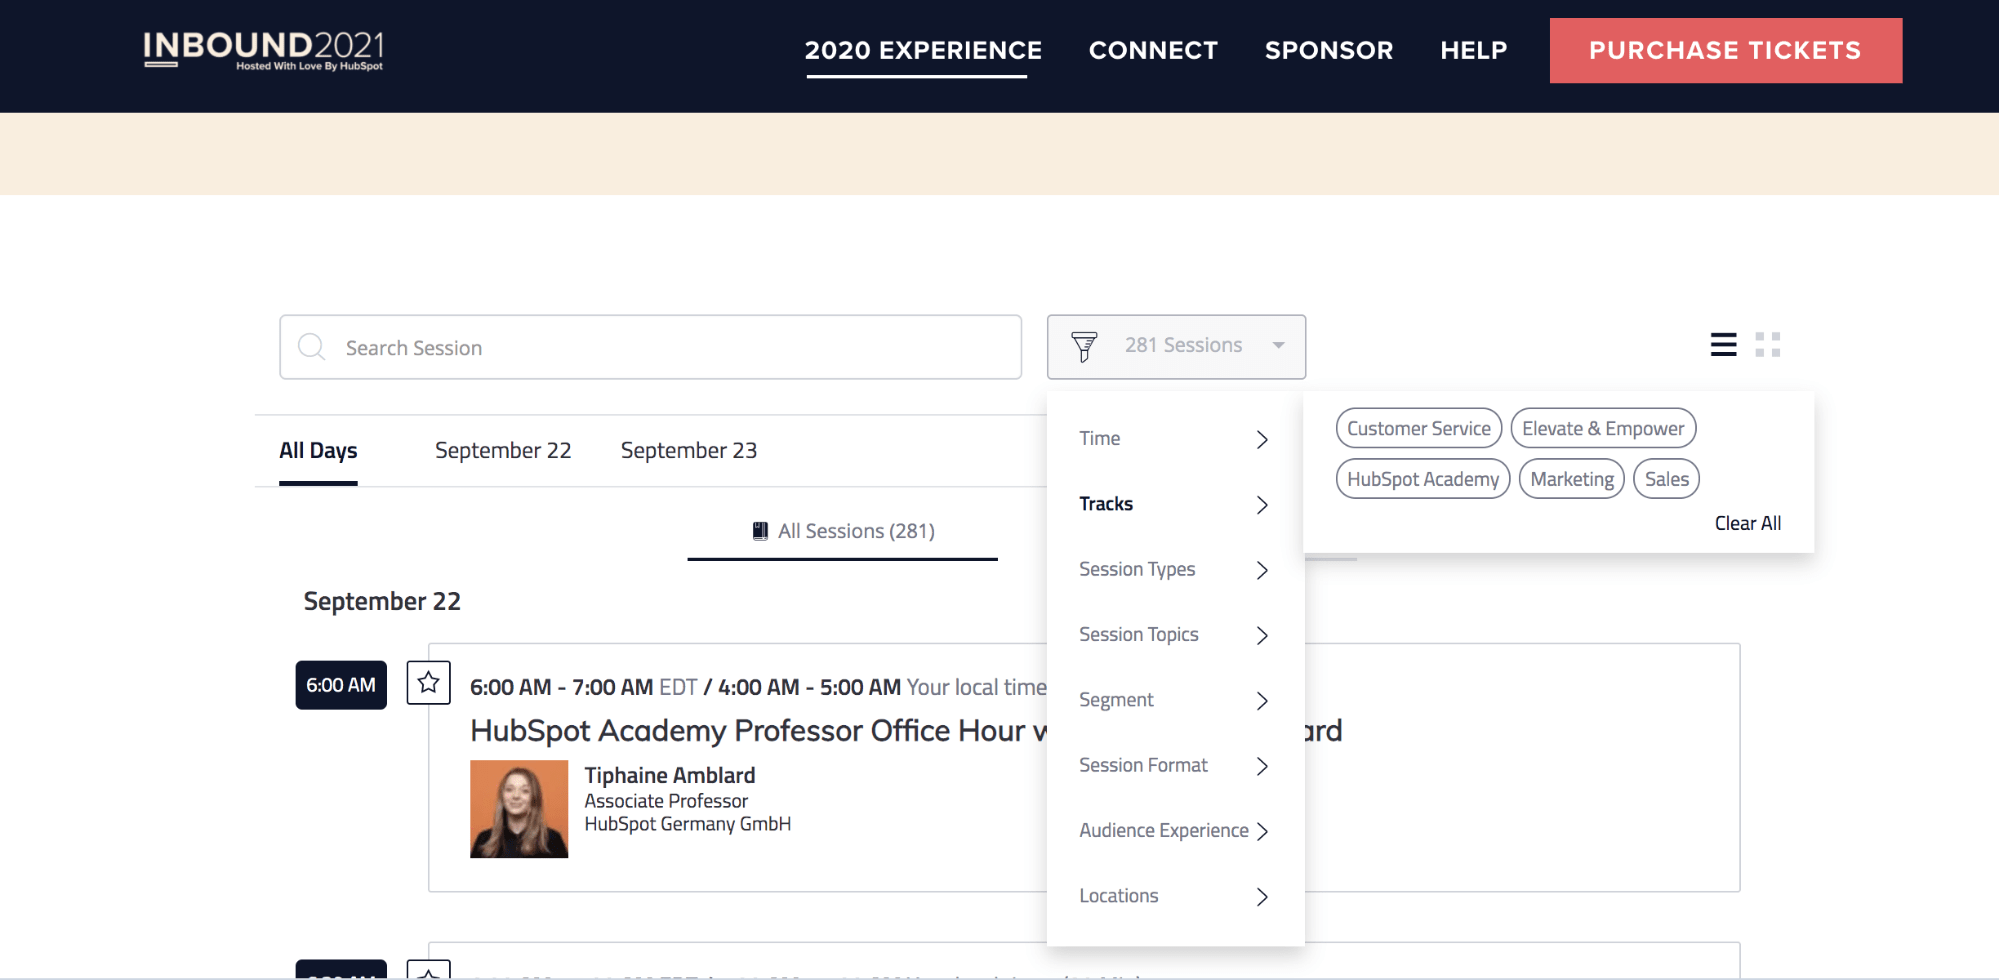This screenshot has height=980, width=1999.
Task: Click the book icon next to All Sessions
Action: (760, 531)
